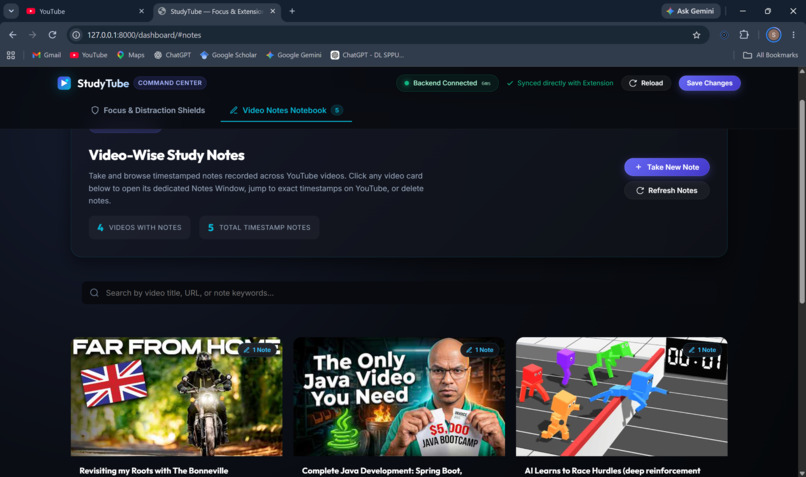Click the browser address bar URL
This screenshot has width=806, height=477.
point(144,35)
